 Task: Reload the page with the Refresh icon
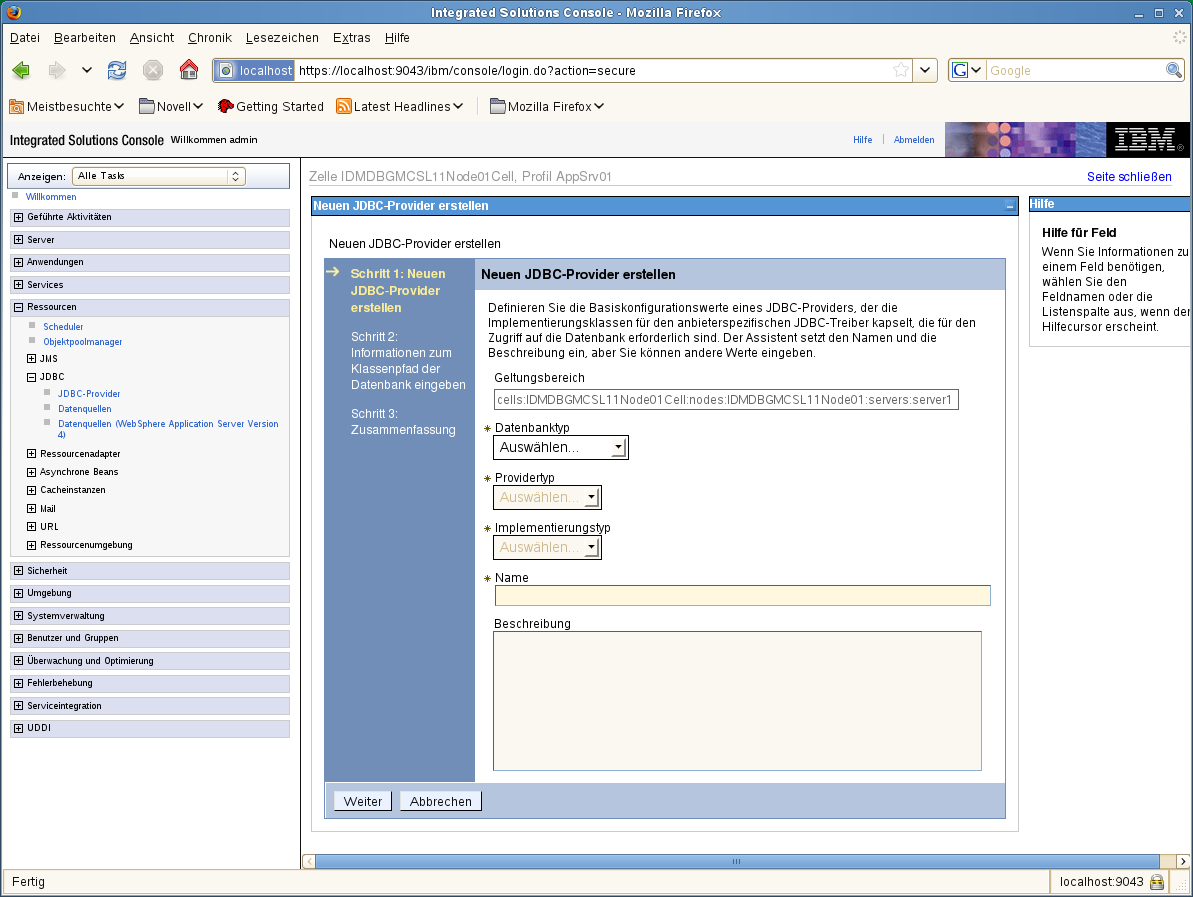116,71
